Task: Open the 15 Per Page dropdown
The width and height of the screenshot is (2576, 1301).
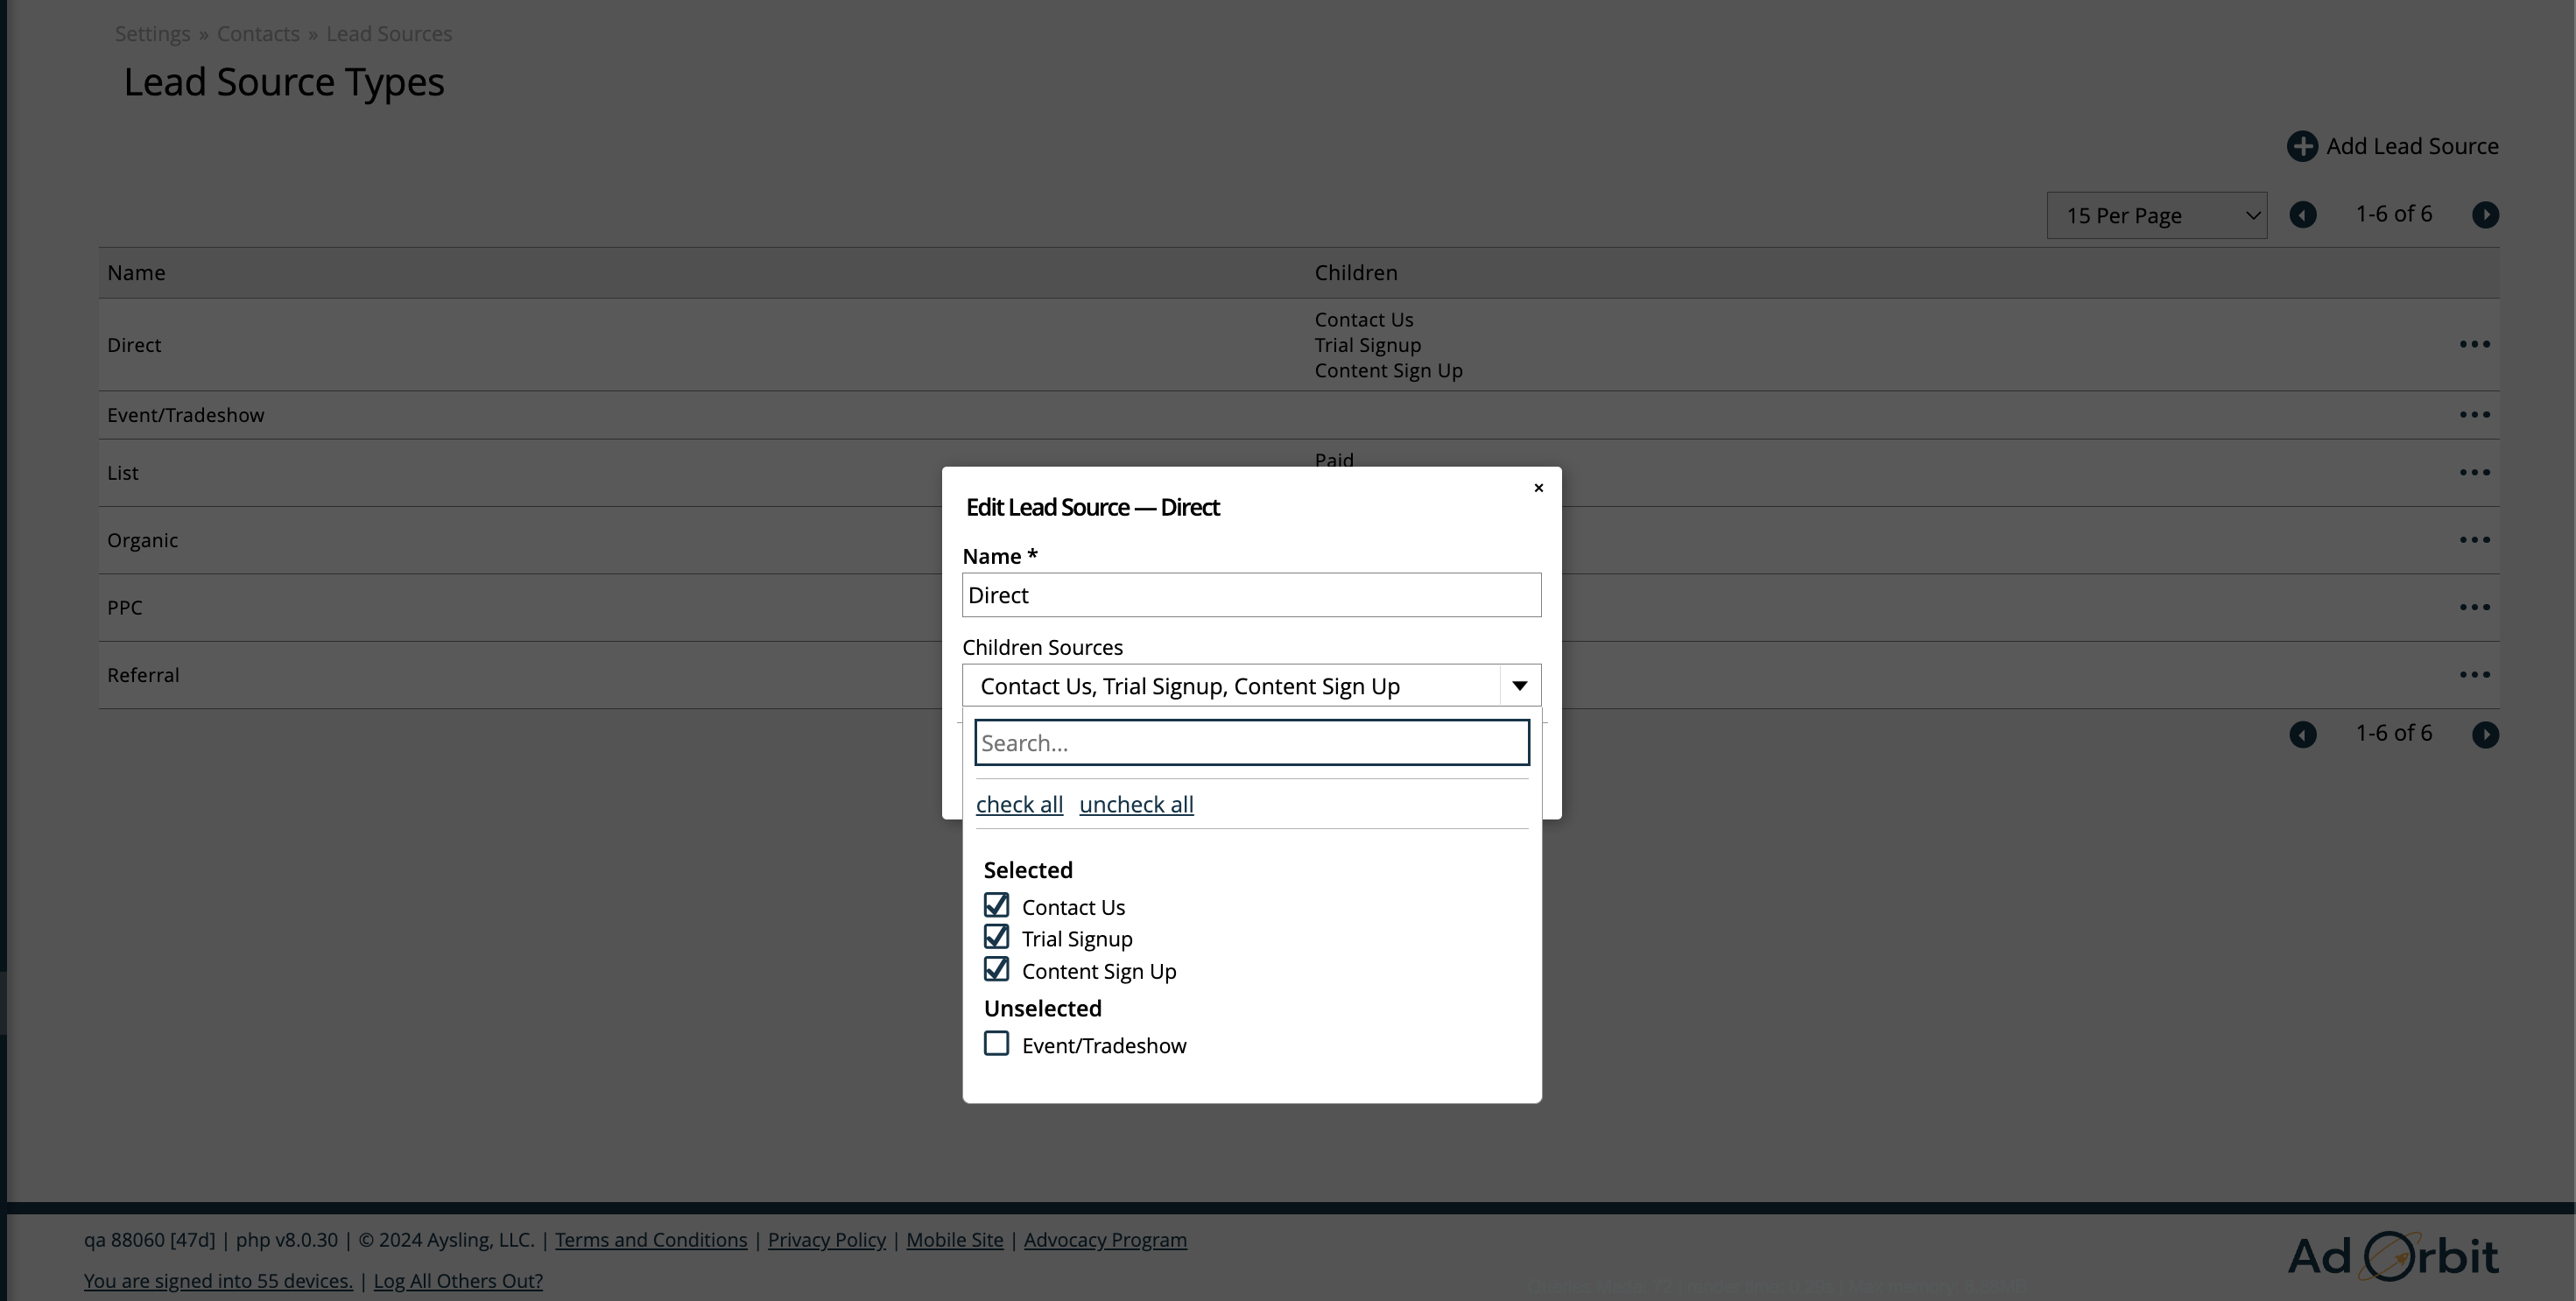Action: click(x=2156, y=216)
